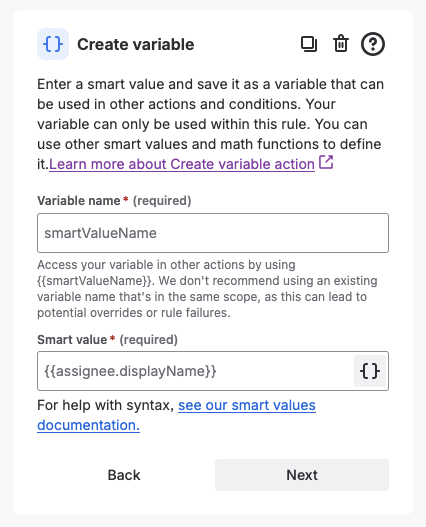Image resolution: width=426 pixels, height=527 pixels.
Task: Delete the action with trash icon
Action: [341, 44]
